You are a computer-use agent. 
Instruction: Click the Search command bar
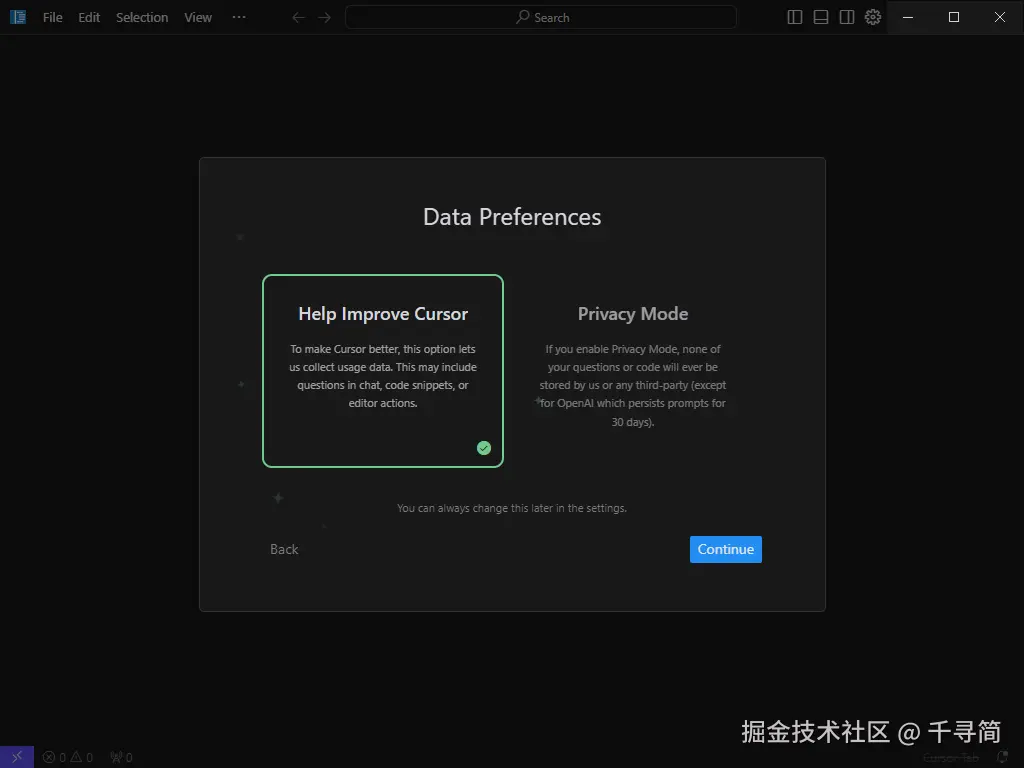(541, 18)
